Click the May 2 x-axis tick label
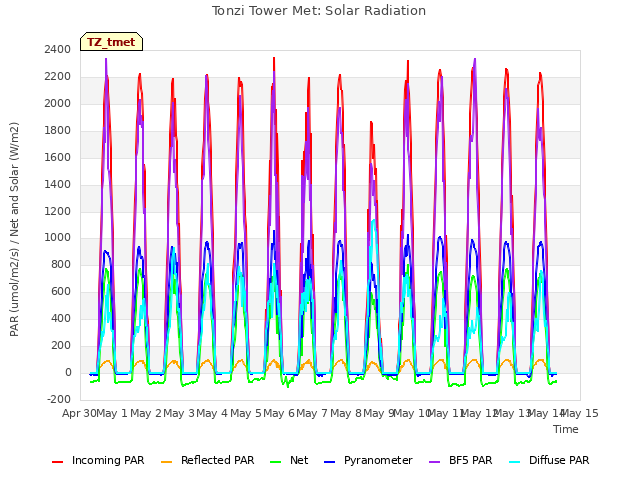The height and width of the screenshot is (480, 640). (x=146, y=413)
